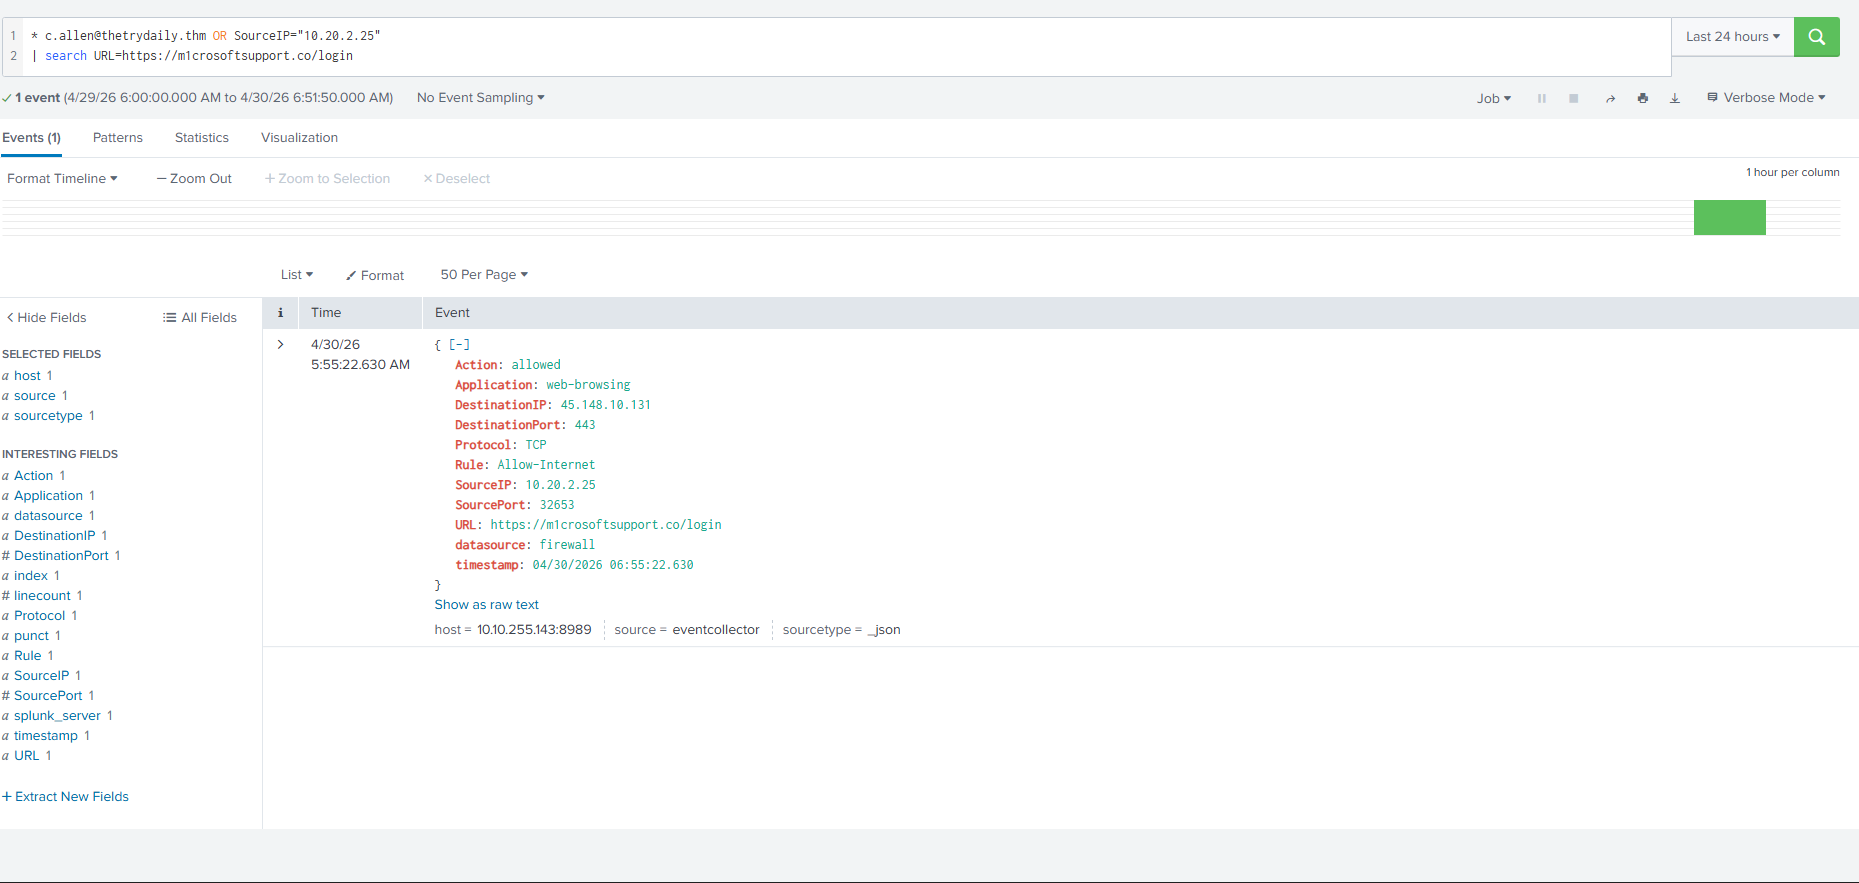Open the linecount interesting field

pyautogui.click(x=42, y=596)
